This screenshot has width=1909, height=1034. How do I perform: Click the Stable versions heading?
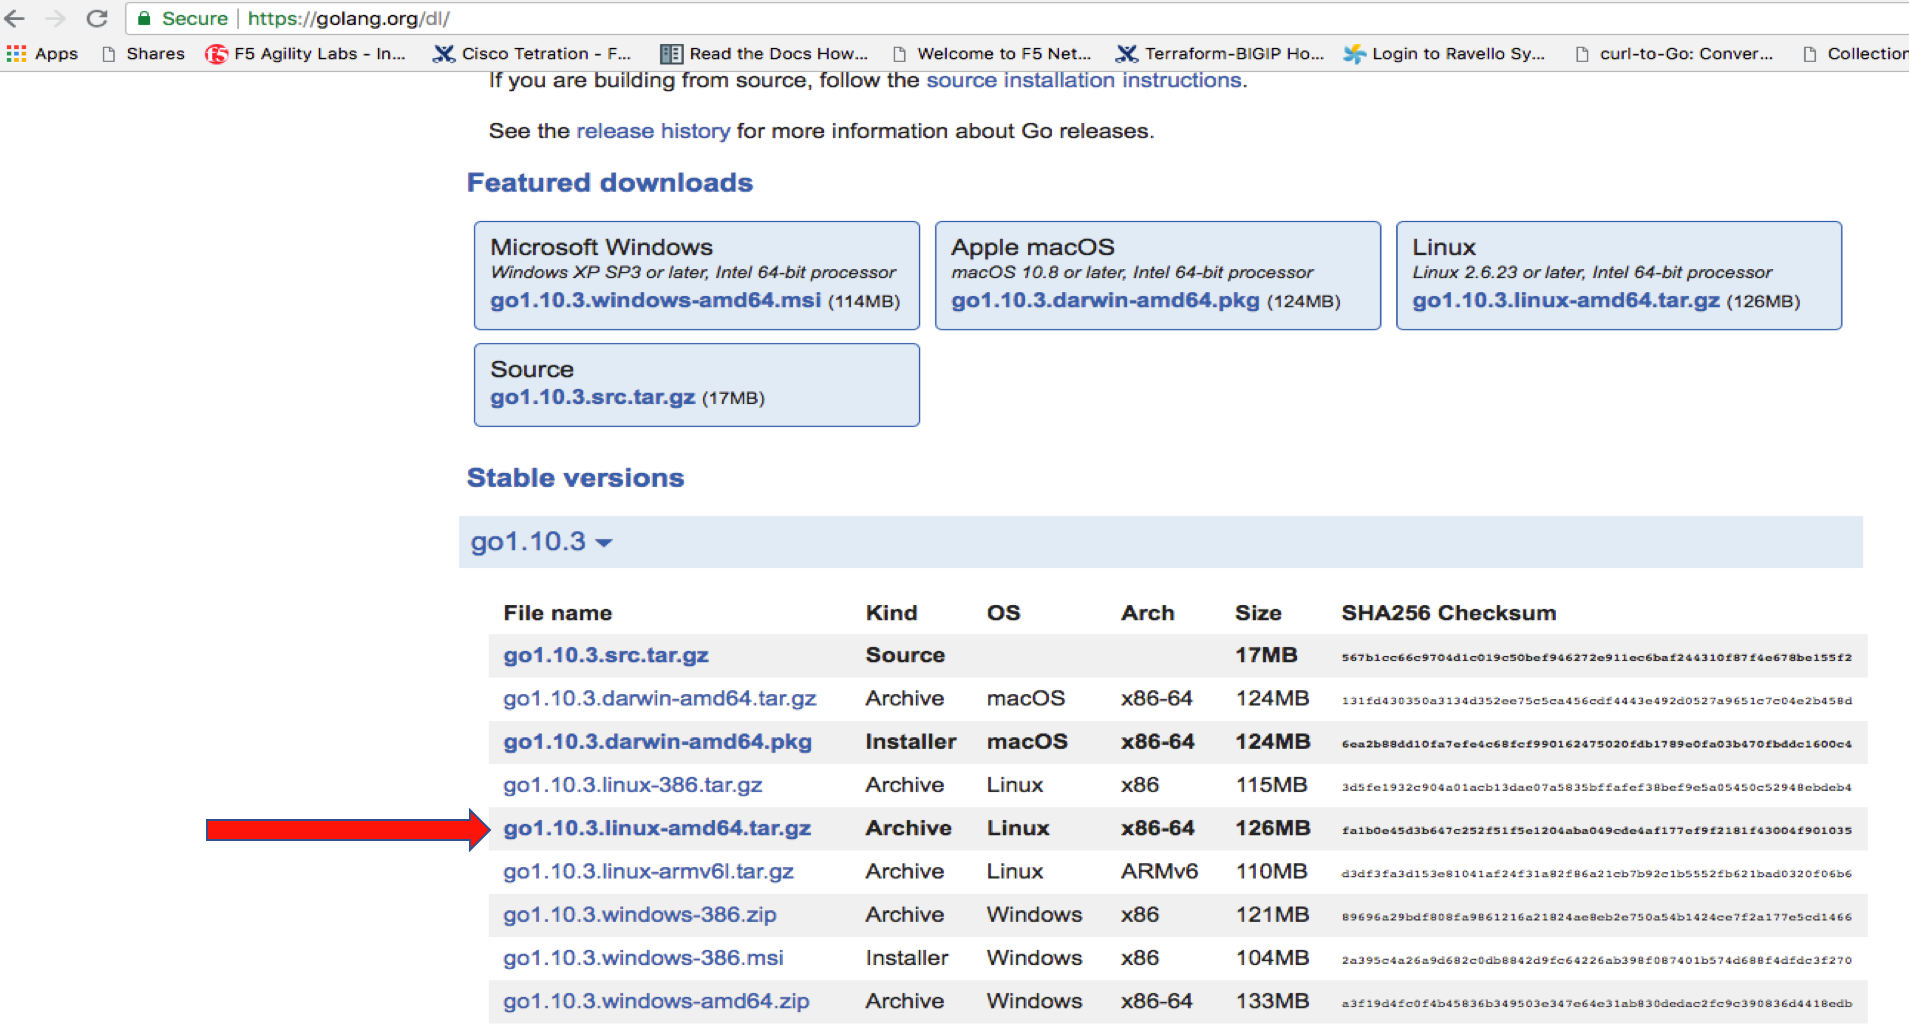point(576,477)
